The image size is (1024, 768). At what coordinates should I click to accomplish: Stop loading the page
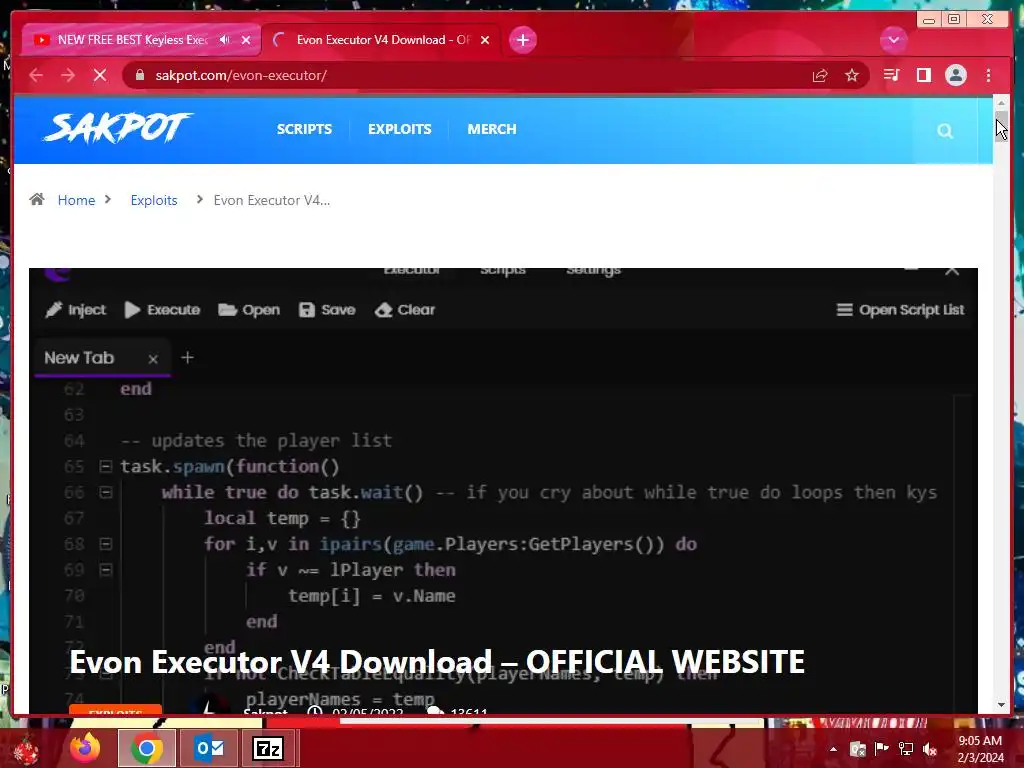coord(100,75)
